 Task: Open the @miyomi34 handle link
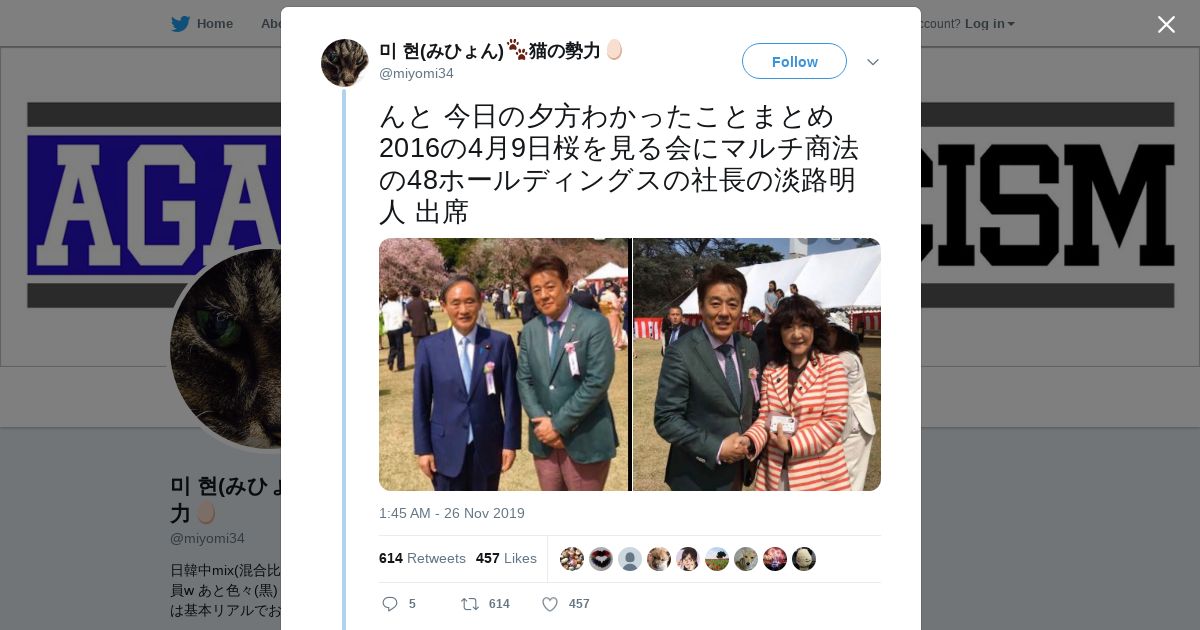(x=416, y=73)
